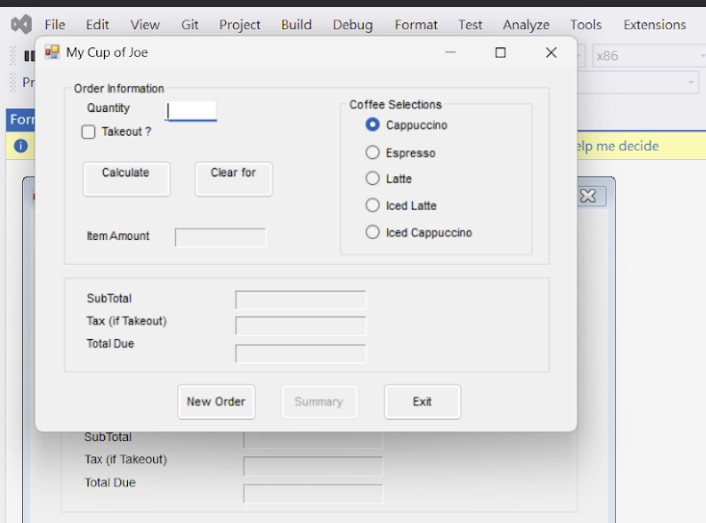Pick the Iced Cappuccino radio button
Screen dimensions: 706x523
(373, 233)
